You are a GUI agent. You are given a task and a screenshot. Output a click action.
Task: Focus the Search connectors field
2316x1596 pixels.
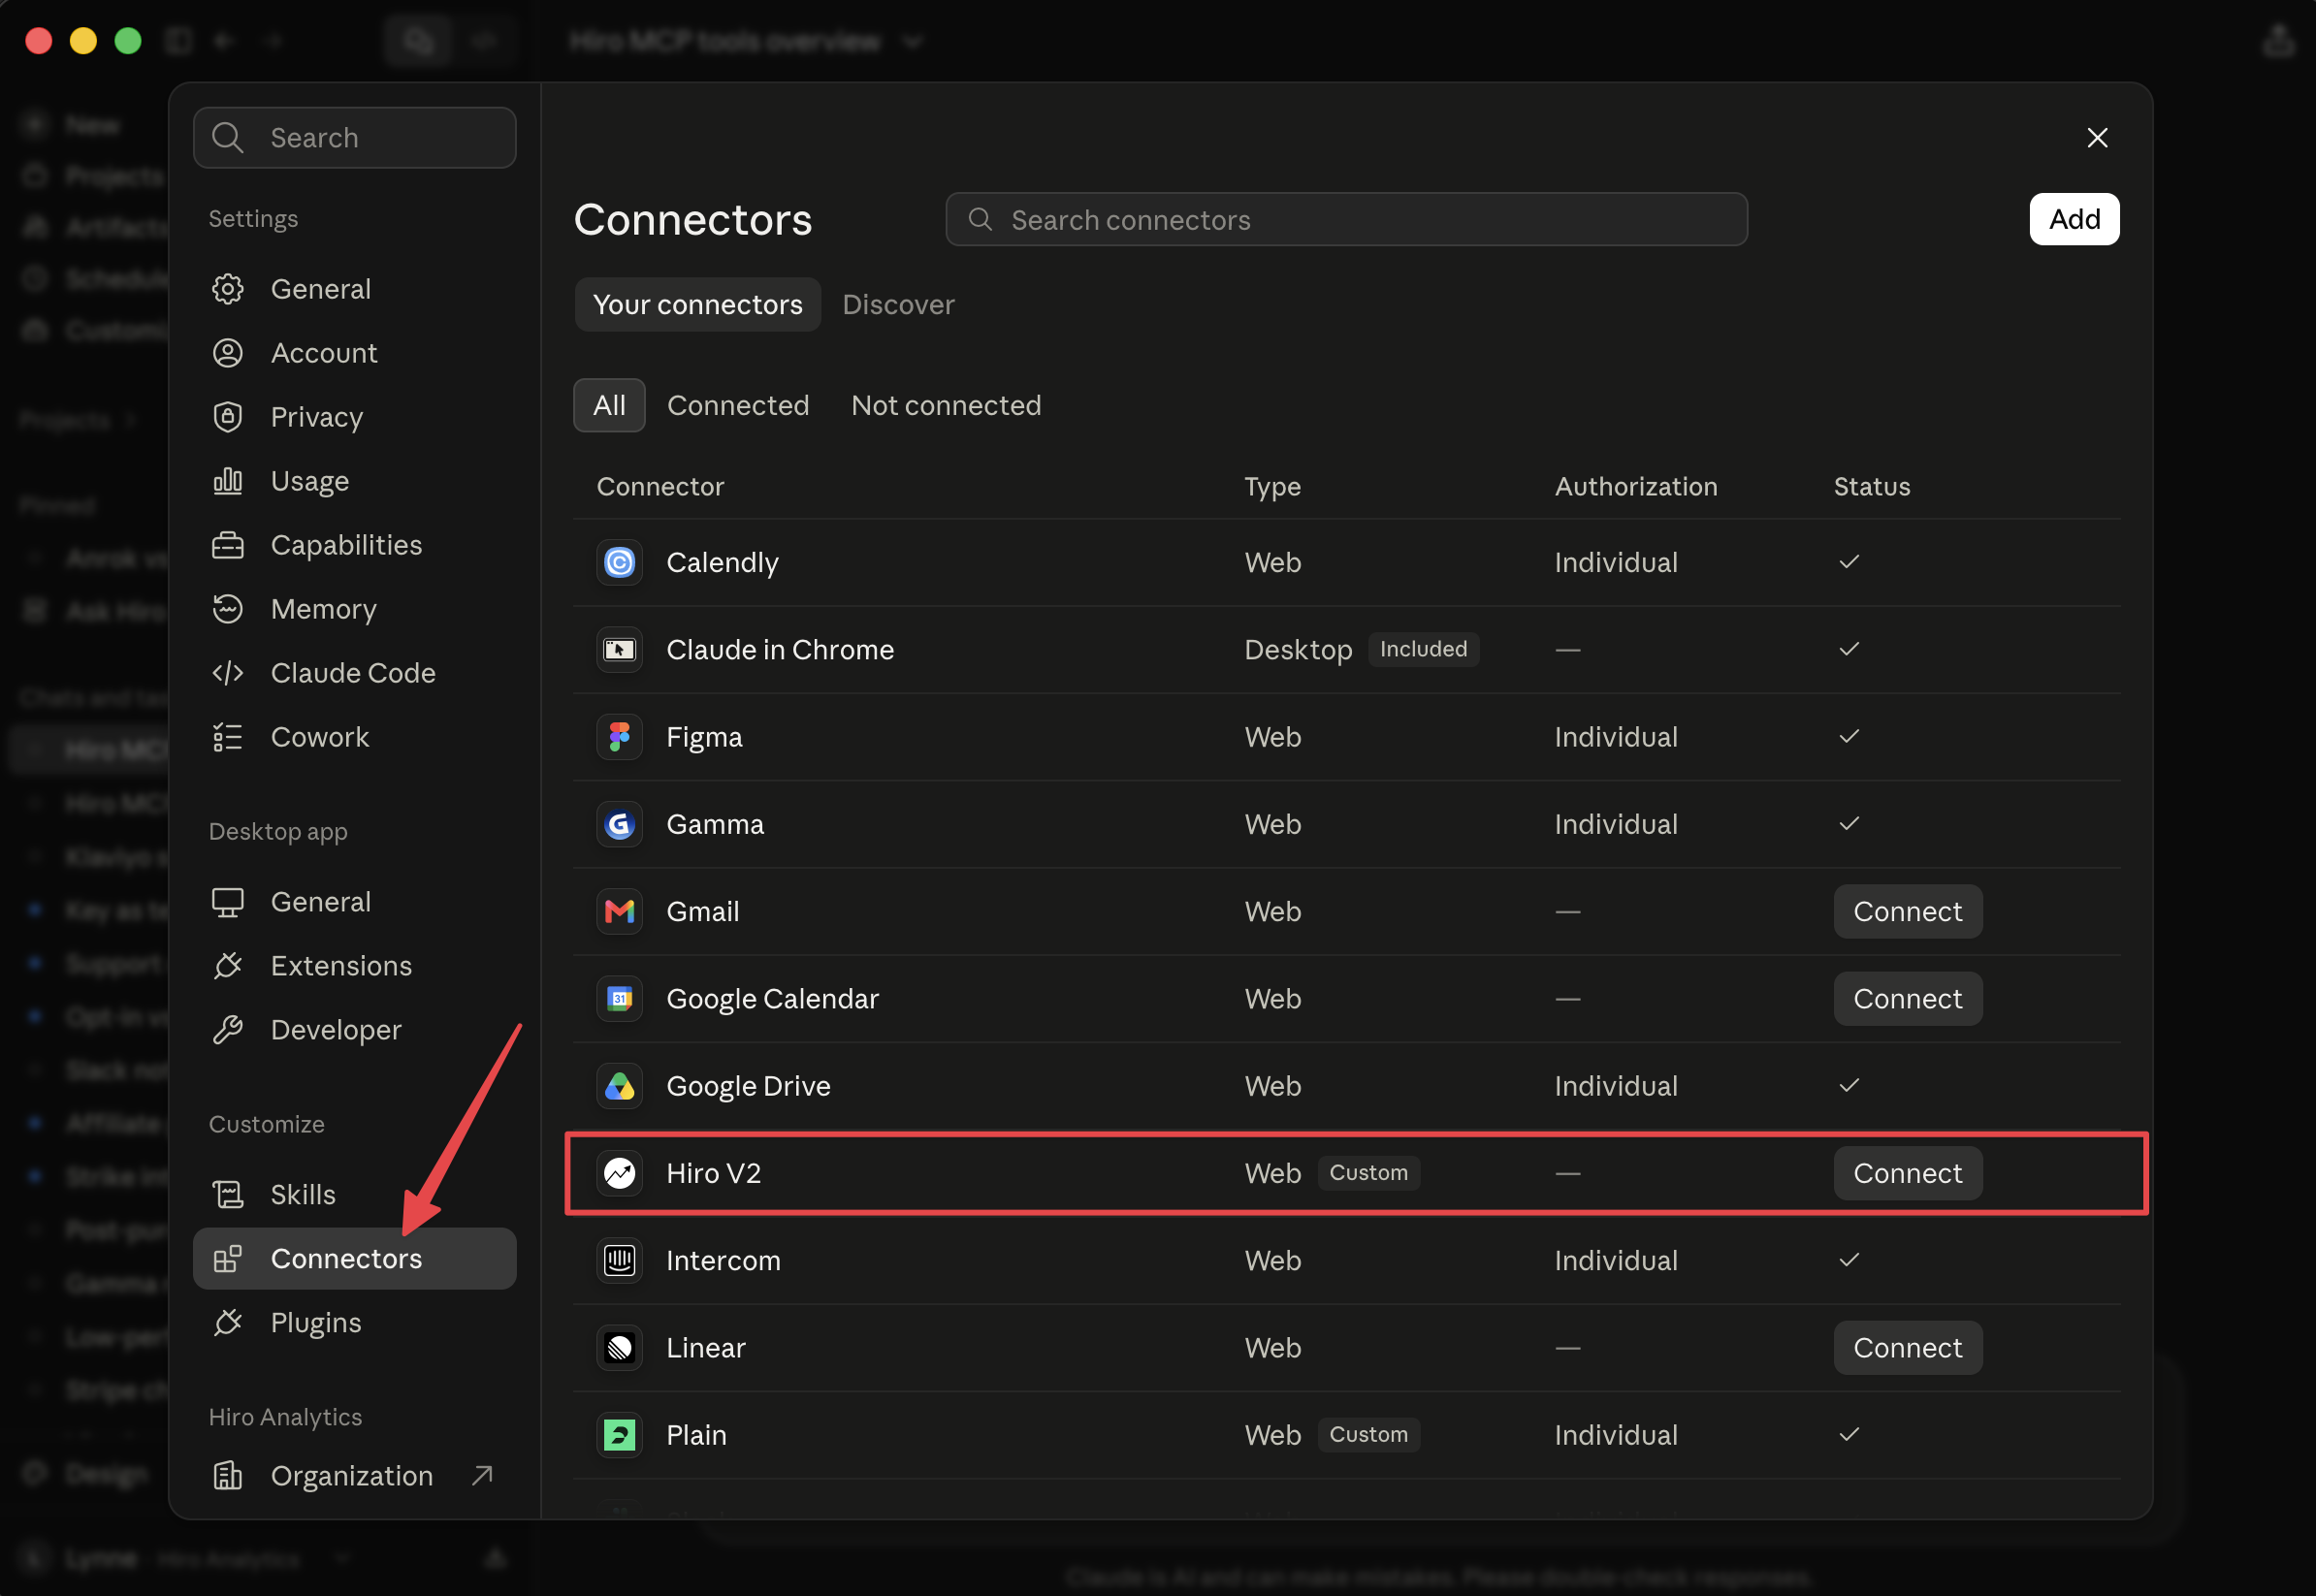tap(1346, 219)
